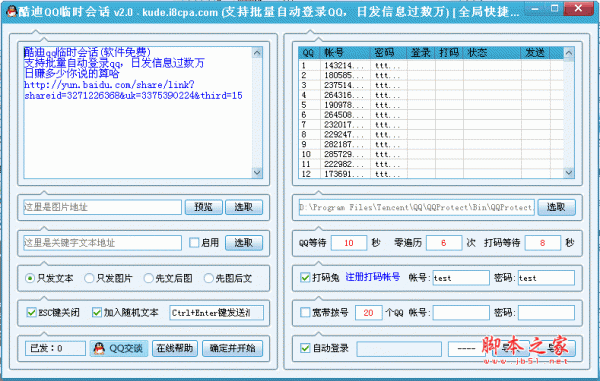Click the 打码等待 seconds field

coord(543,243)
